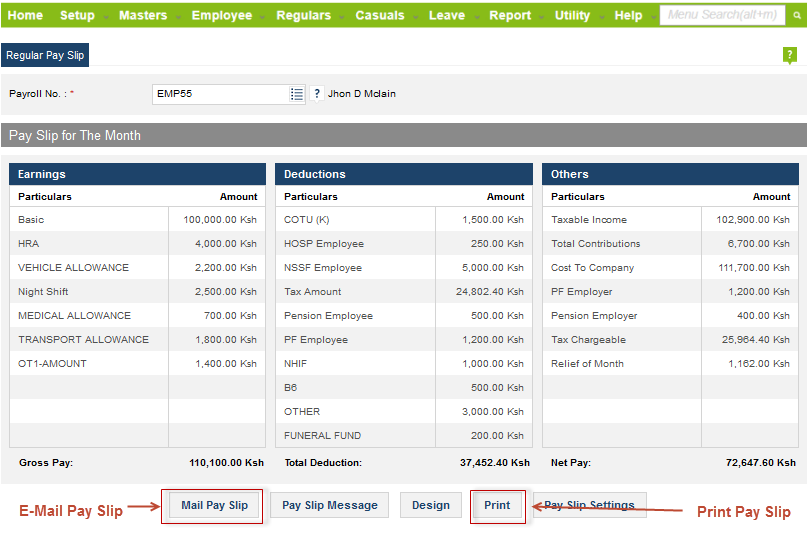
Task: Click the question mark beside payroll field
Action: (317, 94)
